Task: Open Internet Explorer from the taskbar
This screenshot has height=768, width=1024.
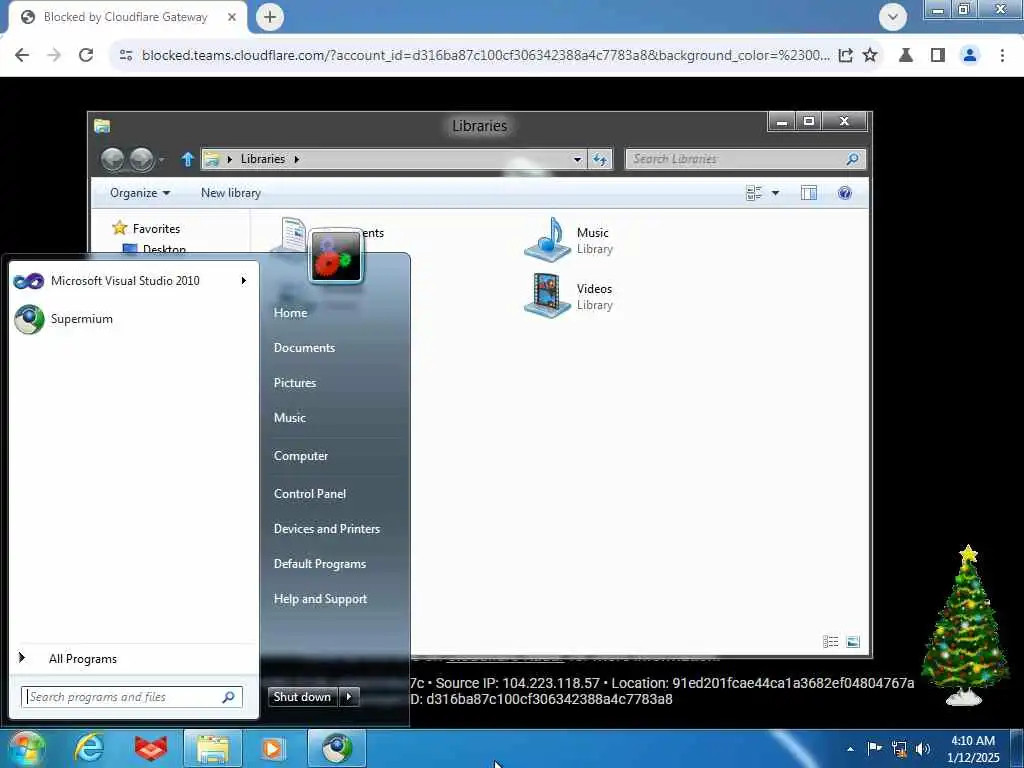Action: (x=89, y=748)
